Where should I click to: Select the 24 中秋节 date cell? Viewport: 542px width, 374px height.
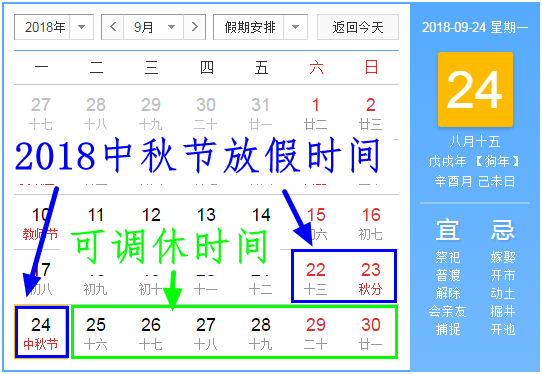41,332
